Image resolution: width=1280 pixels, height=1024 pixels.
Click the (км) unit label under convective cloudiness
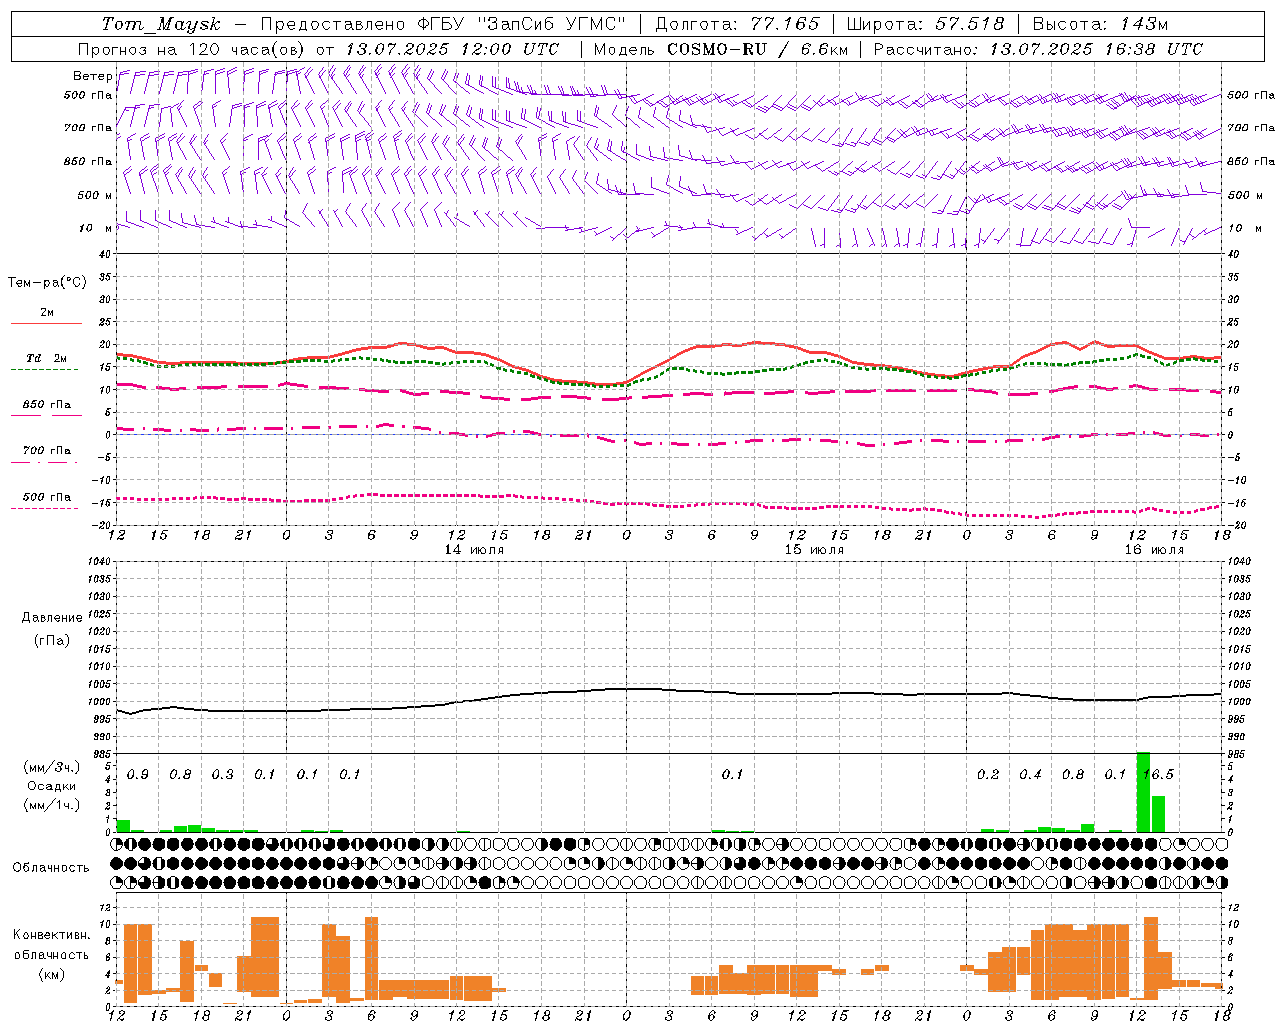coord(51,974)
